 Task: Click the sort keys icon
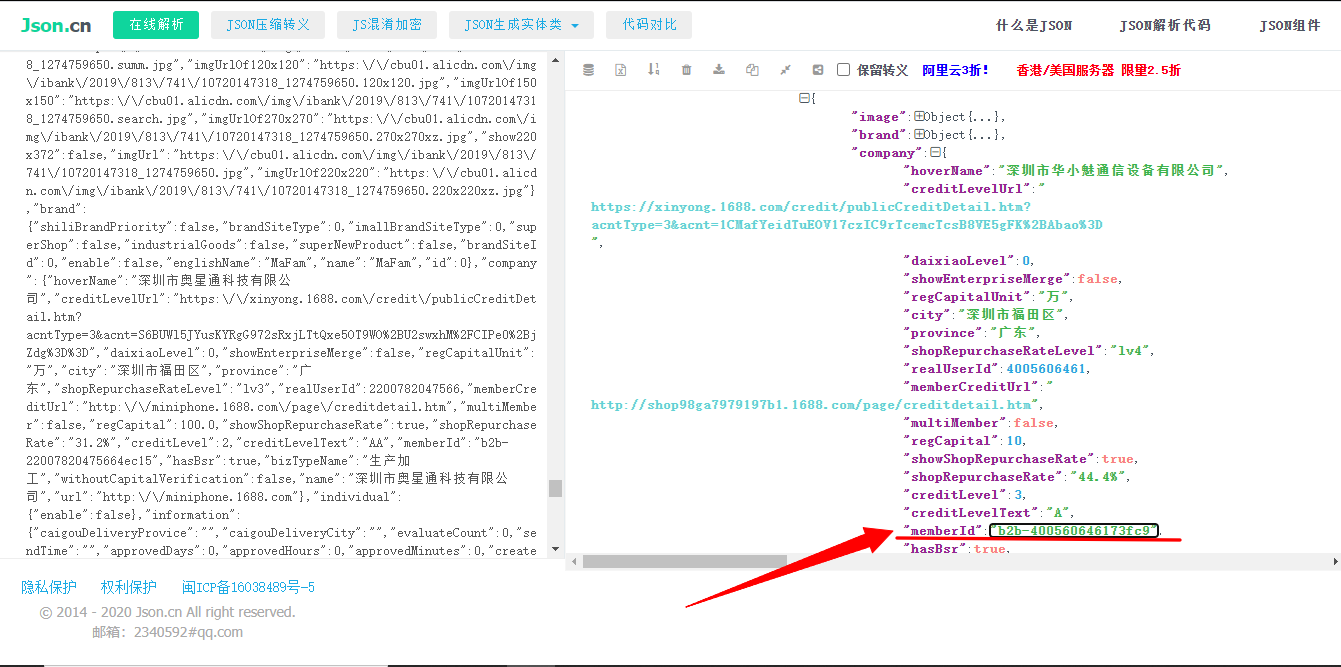[653, 70]
